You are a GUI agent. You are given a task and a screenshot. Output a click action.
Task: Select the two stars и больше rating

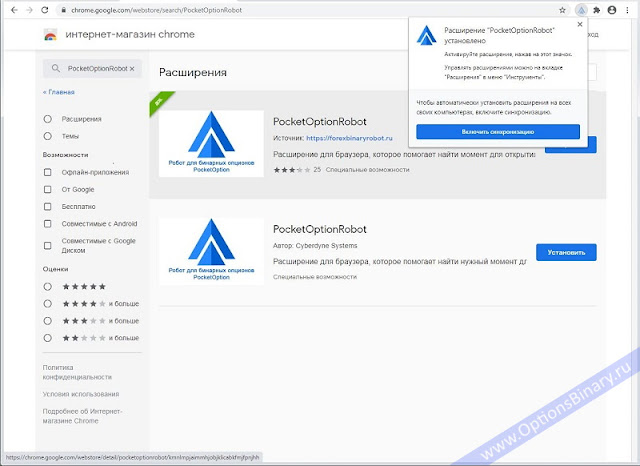pos(48,338)
